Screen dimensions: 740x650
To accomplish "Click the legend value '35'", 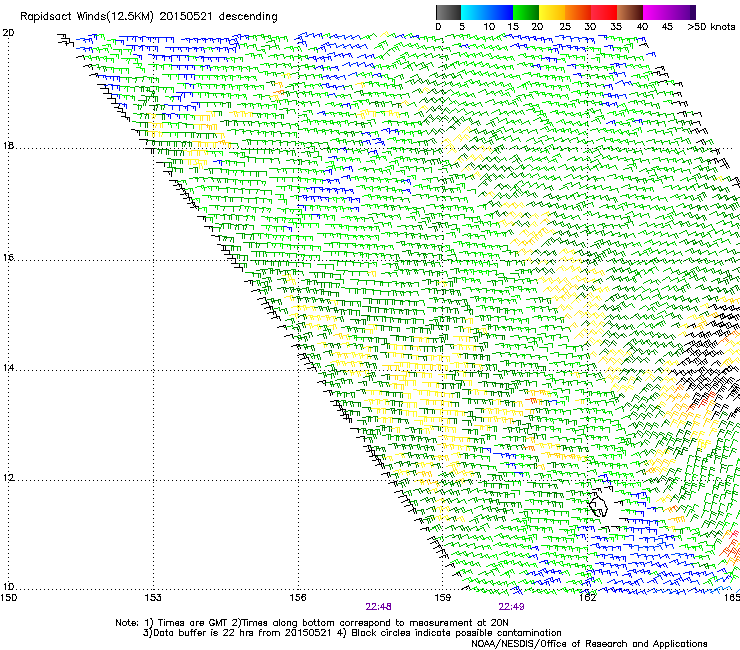I will 616,27.
